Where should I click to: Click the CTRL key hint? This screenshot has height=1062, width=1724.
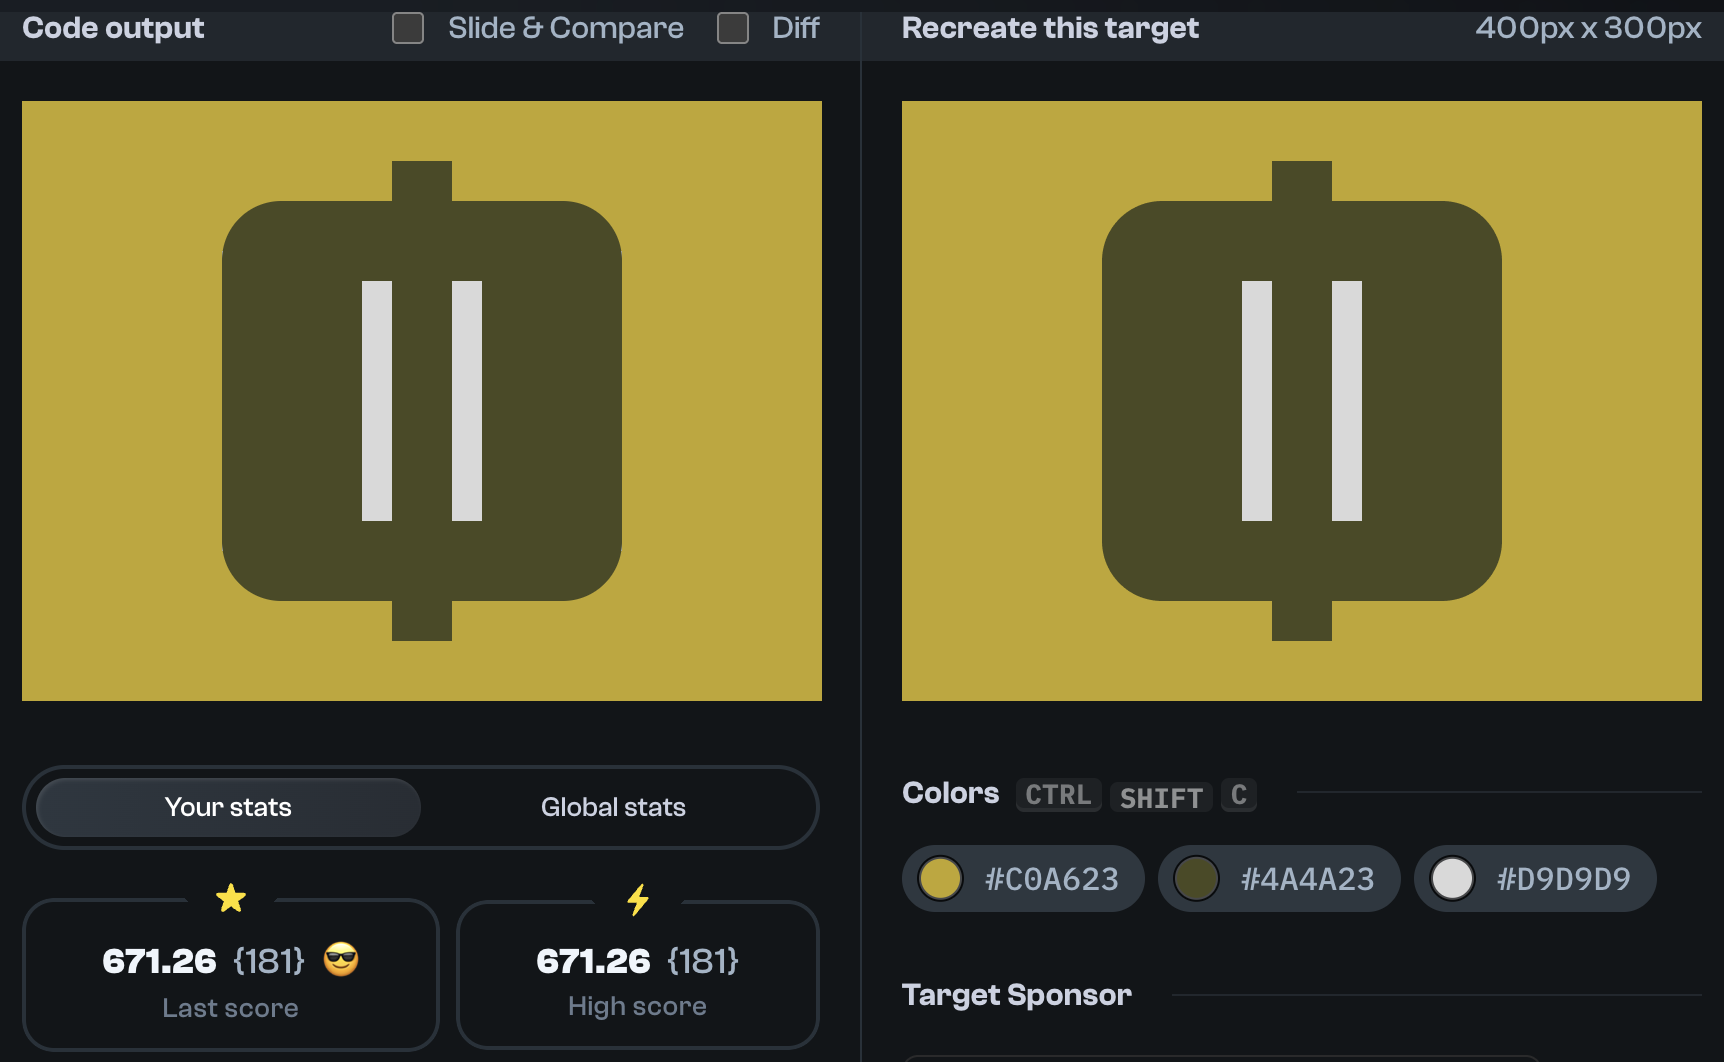tap(1058, 795)
